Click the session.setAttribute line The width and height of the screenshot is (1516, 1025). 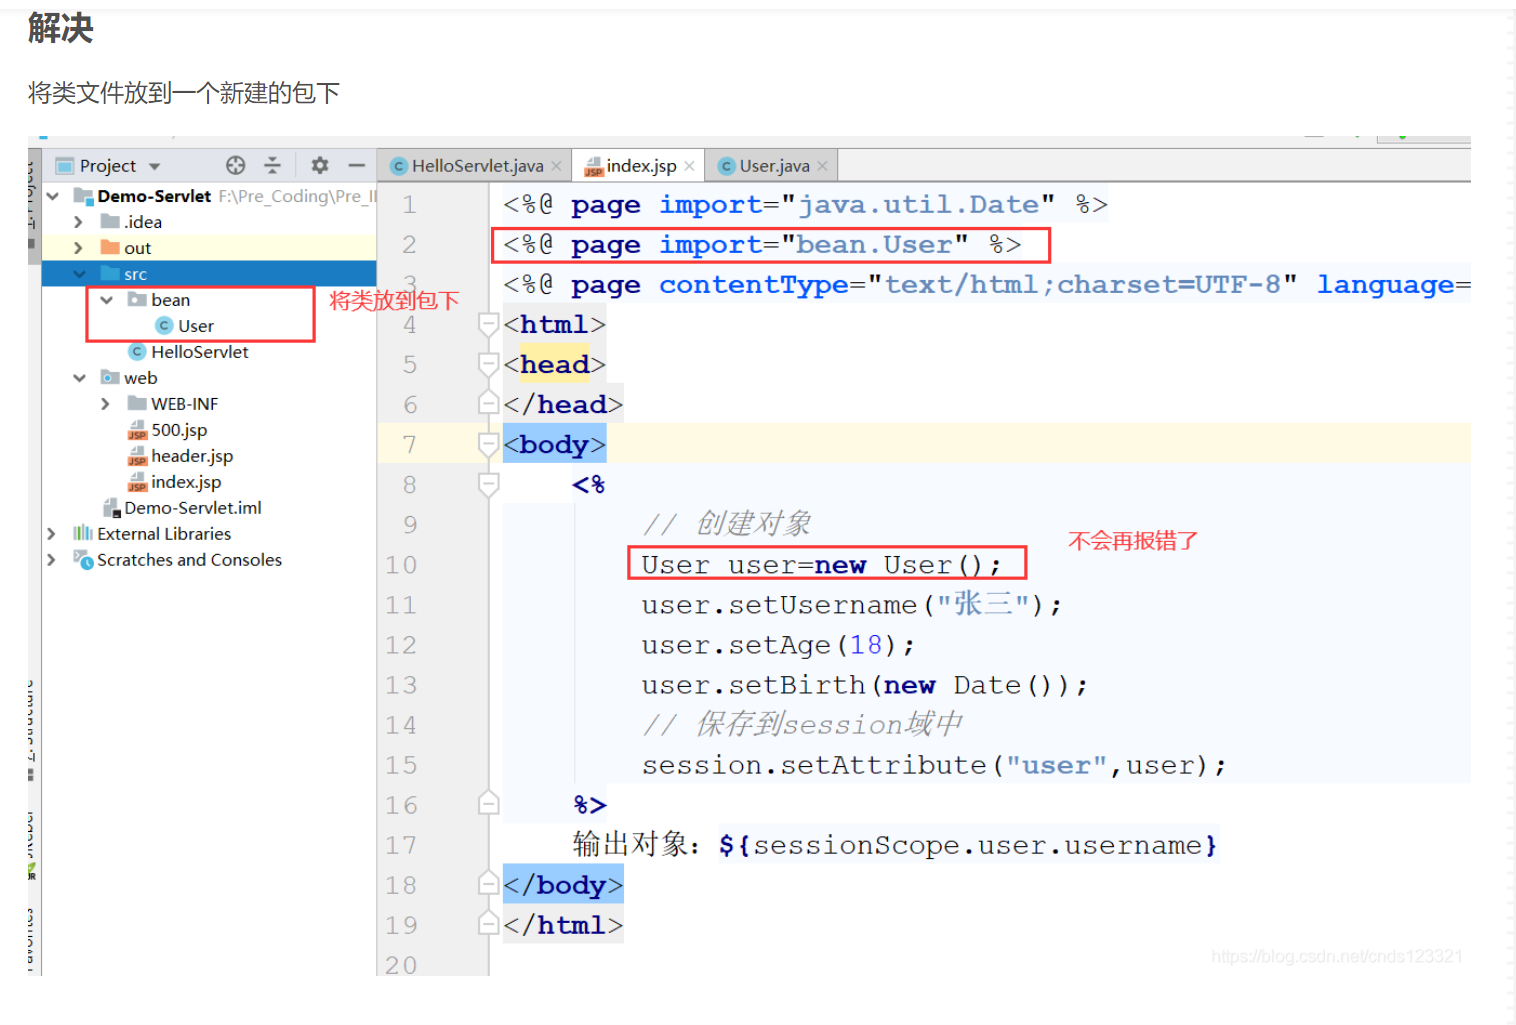click(934, 765)
